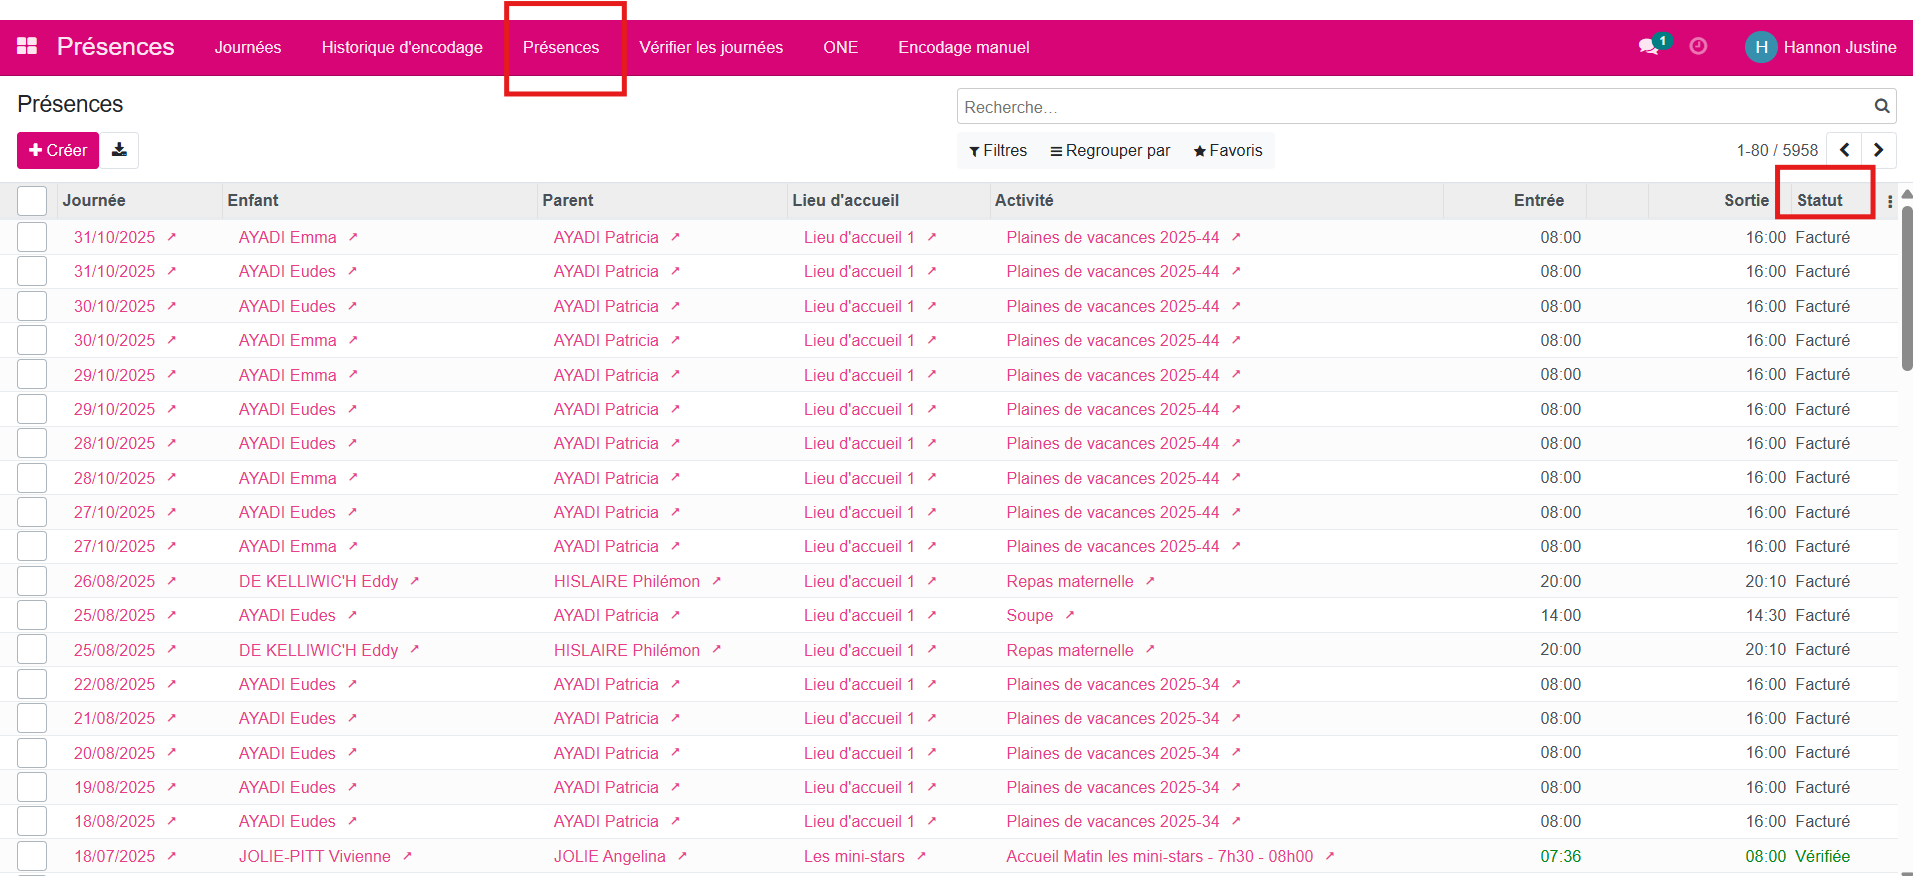Click the Créer button
Viewport: 1913px width, 876px height.
58,150
